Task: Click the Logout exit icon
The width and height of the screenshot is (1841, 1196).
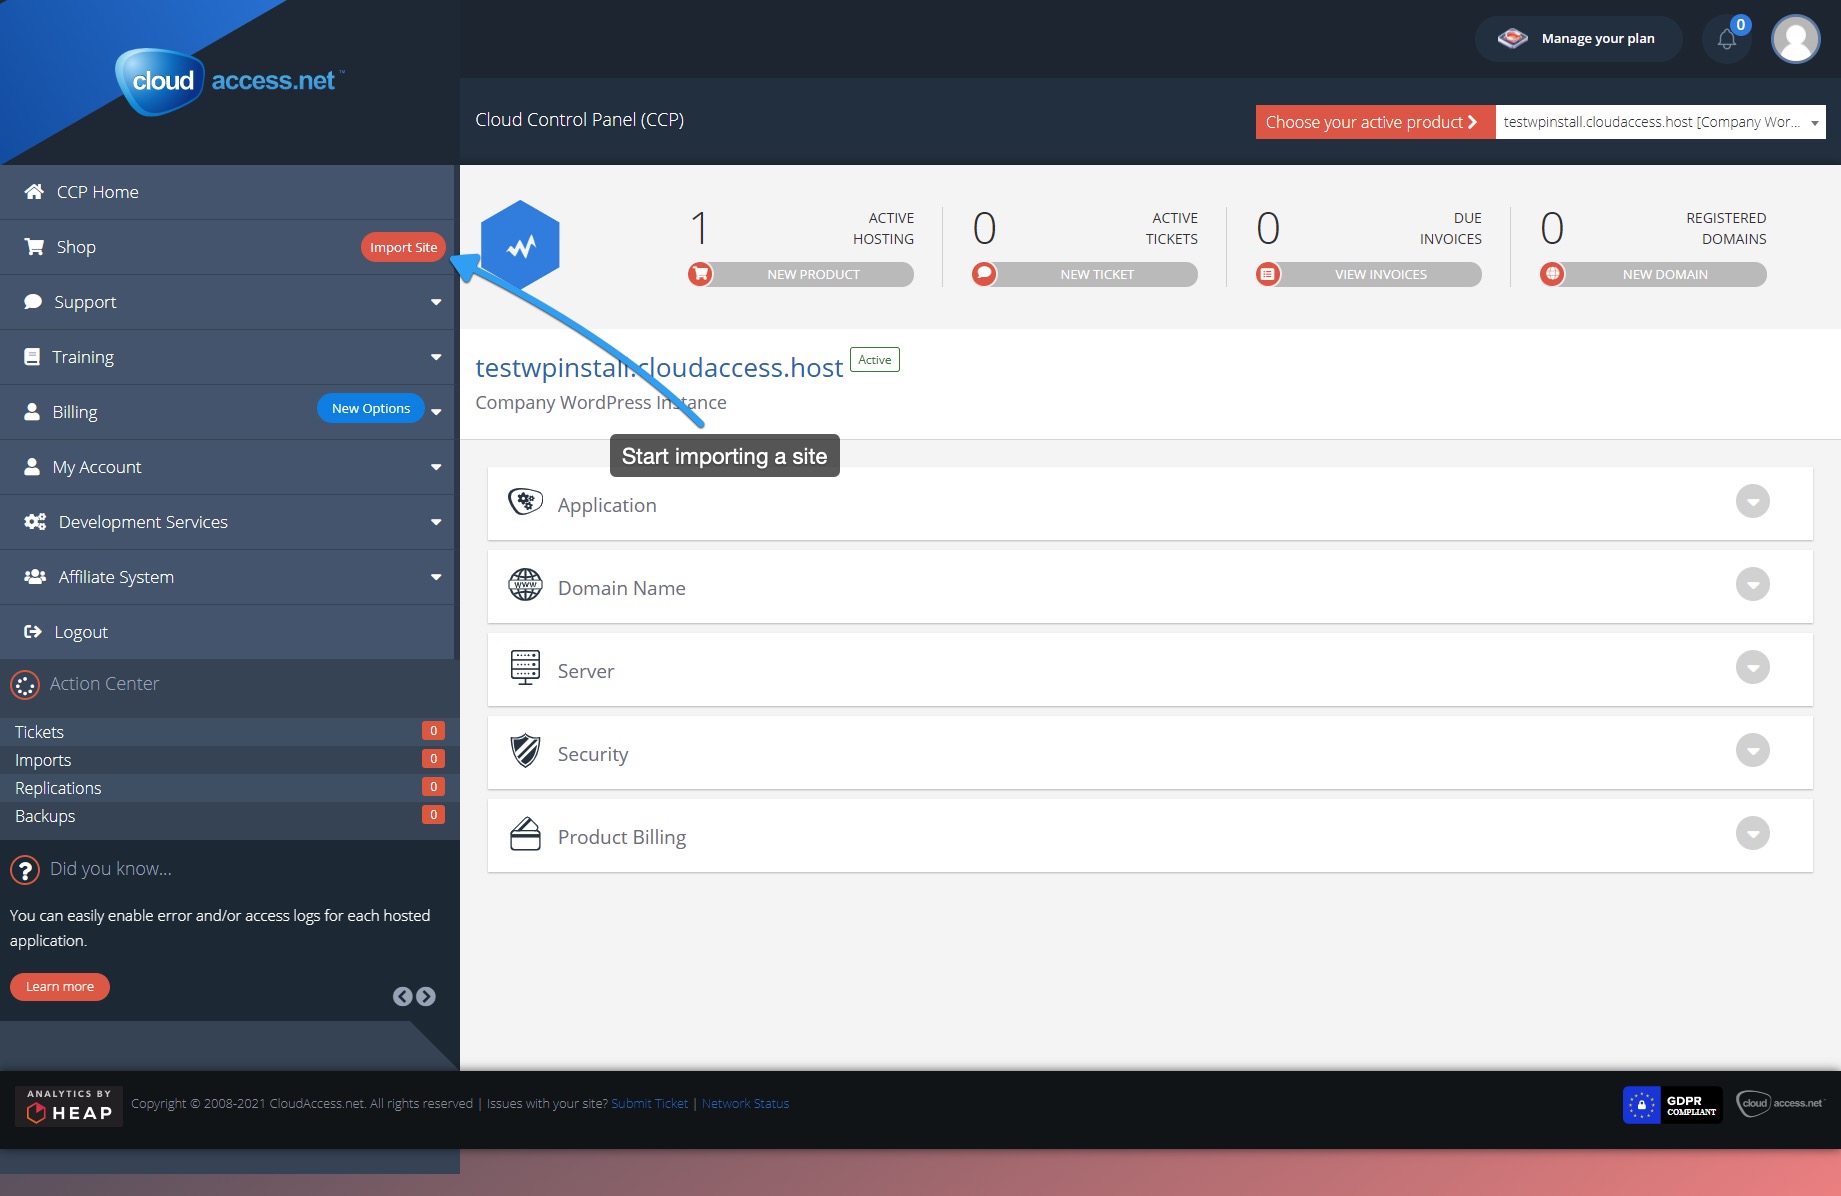Action: pyautogui.click(x=33, y=632)
